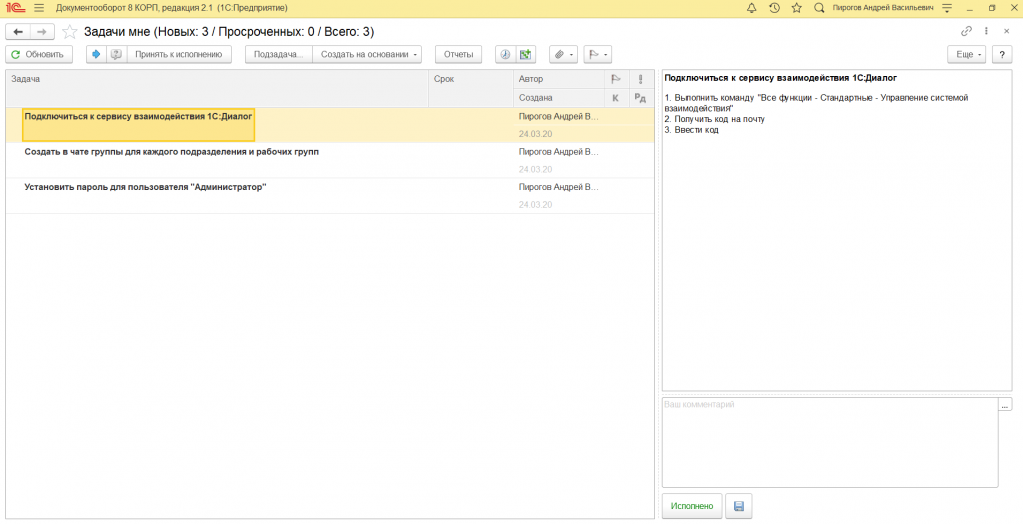Open the paperclip attachments dropdown
This screenshot has width=1023, height=524.
[x=563, y=54]
